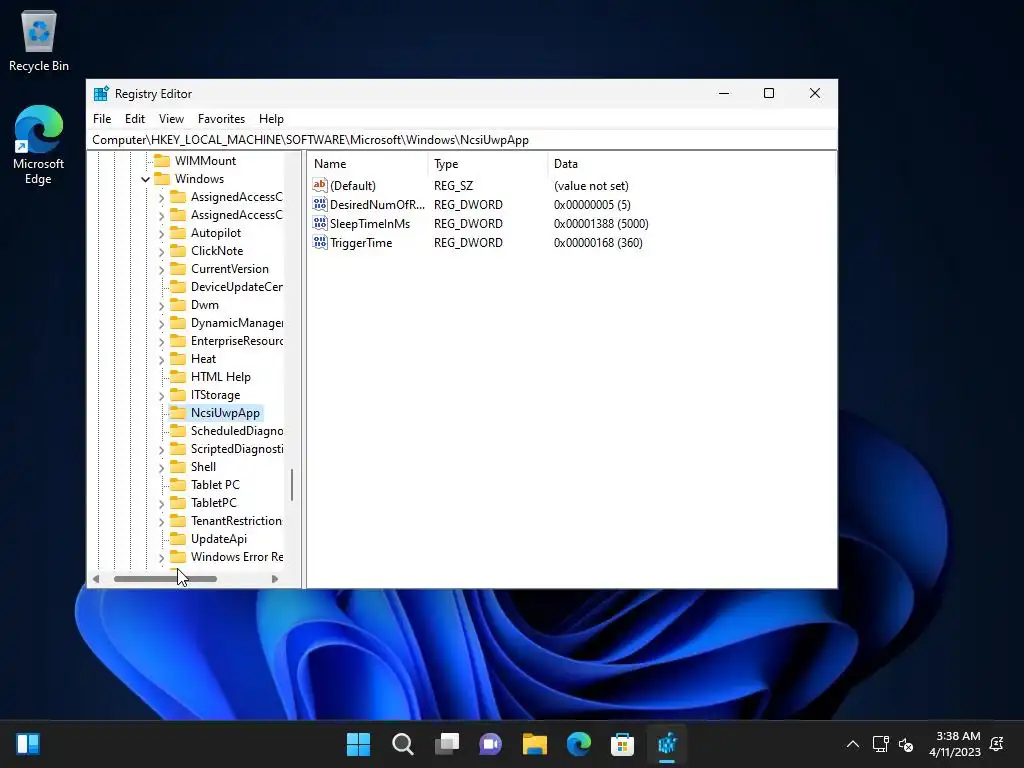Viewport: 1024px width, 768px height.
Task: Select the DeviceUpdateCer key
Action: click(x=236, y=287)
